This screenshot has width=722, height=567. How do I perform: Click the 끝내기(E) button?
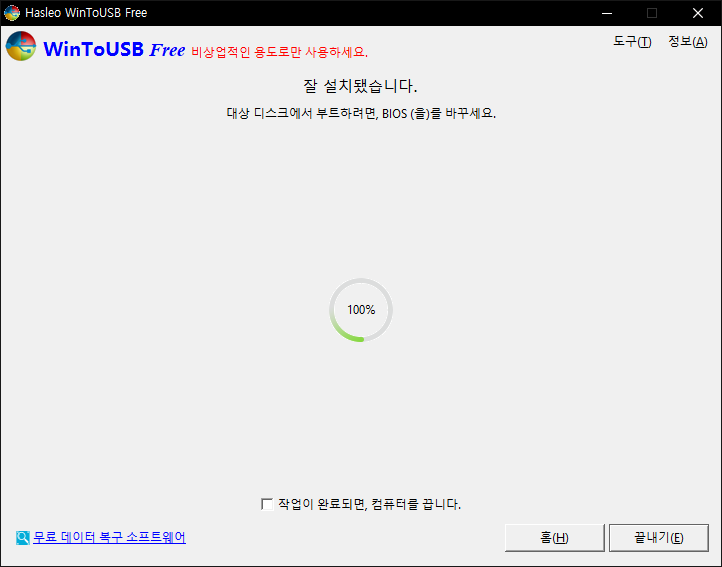pos(658,538)
